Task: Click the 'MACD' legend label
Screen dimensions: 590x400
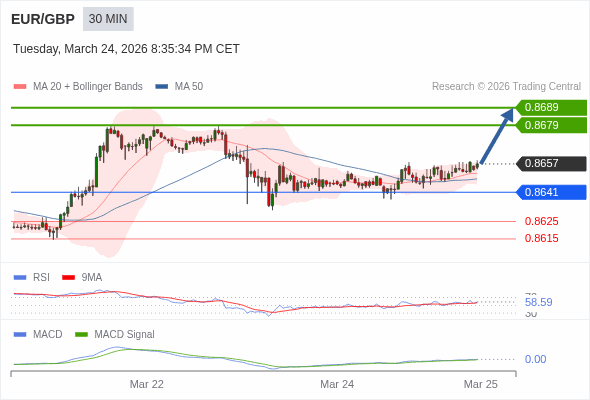Action: click(48, 335)
